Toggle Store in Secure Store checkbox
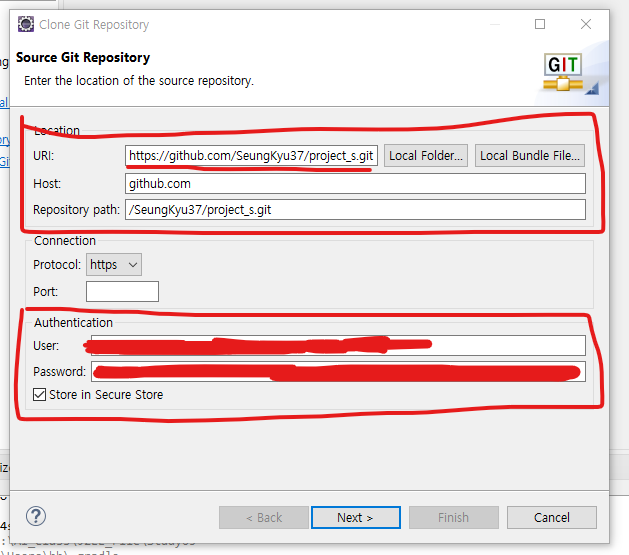Image resolution: width=629 pixels, height=555 pixels. point(39,395)
